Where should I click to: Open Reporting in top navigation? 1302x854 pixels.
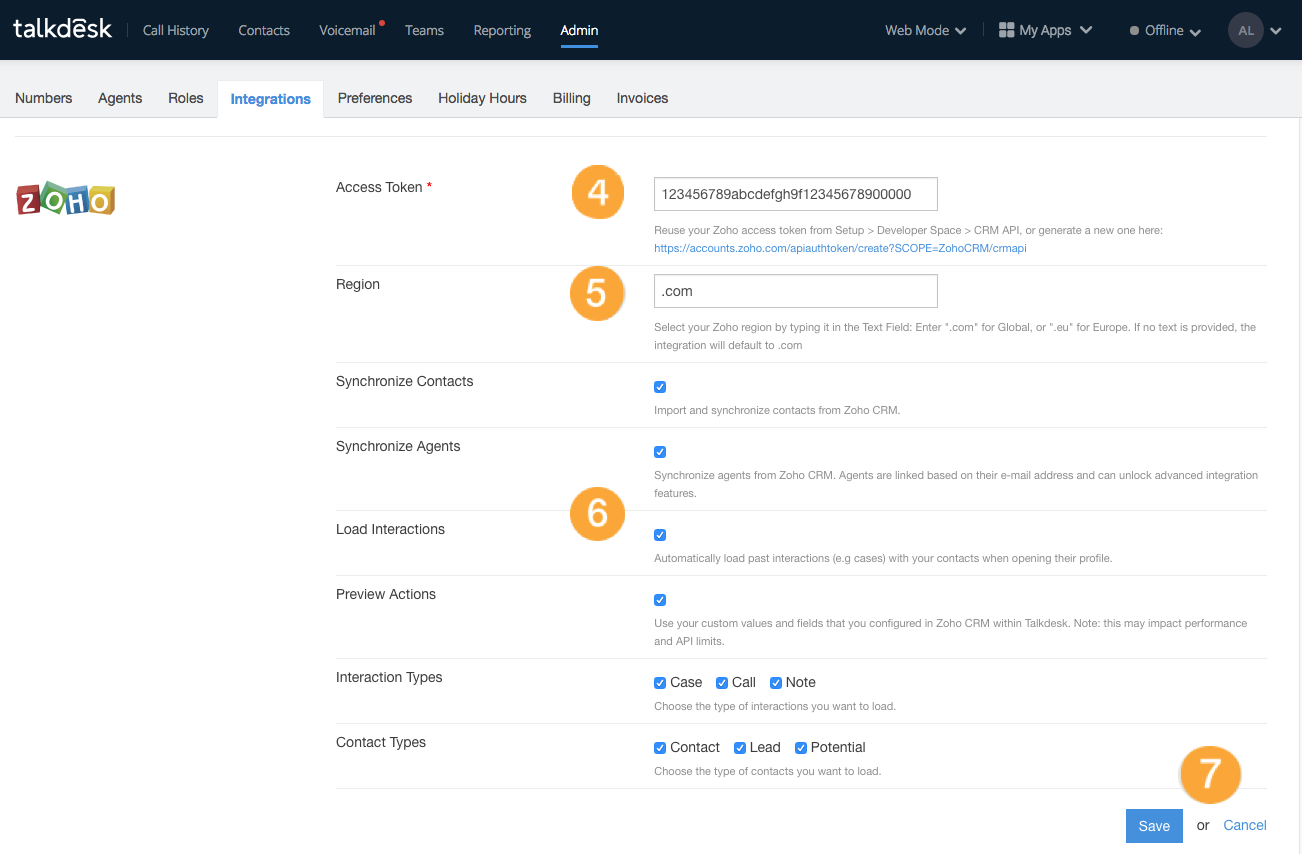click(502, 30)
